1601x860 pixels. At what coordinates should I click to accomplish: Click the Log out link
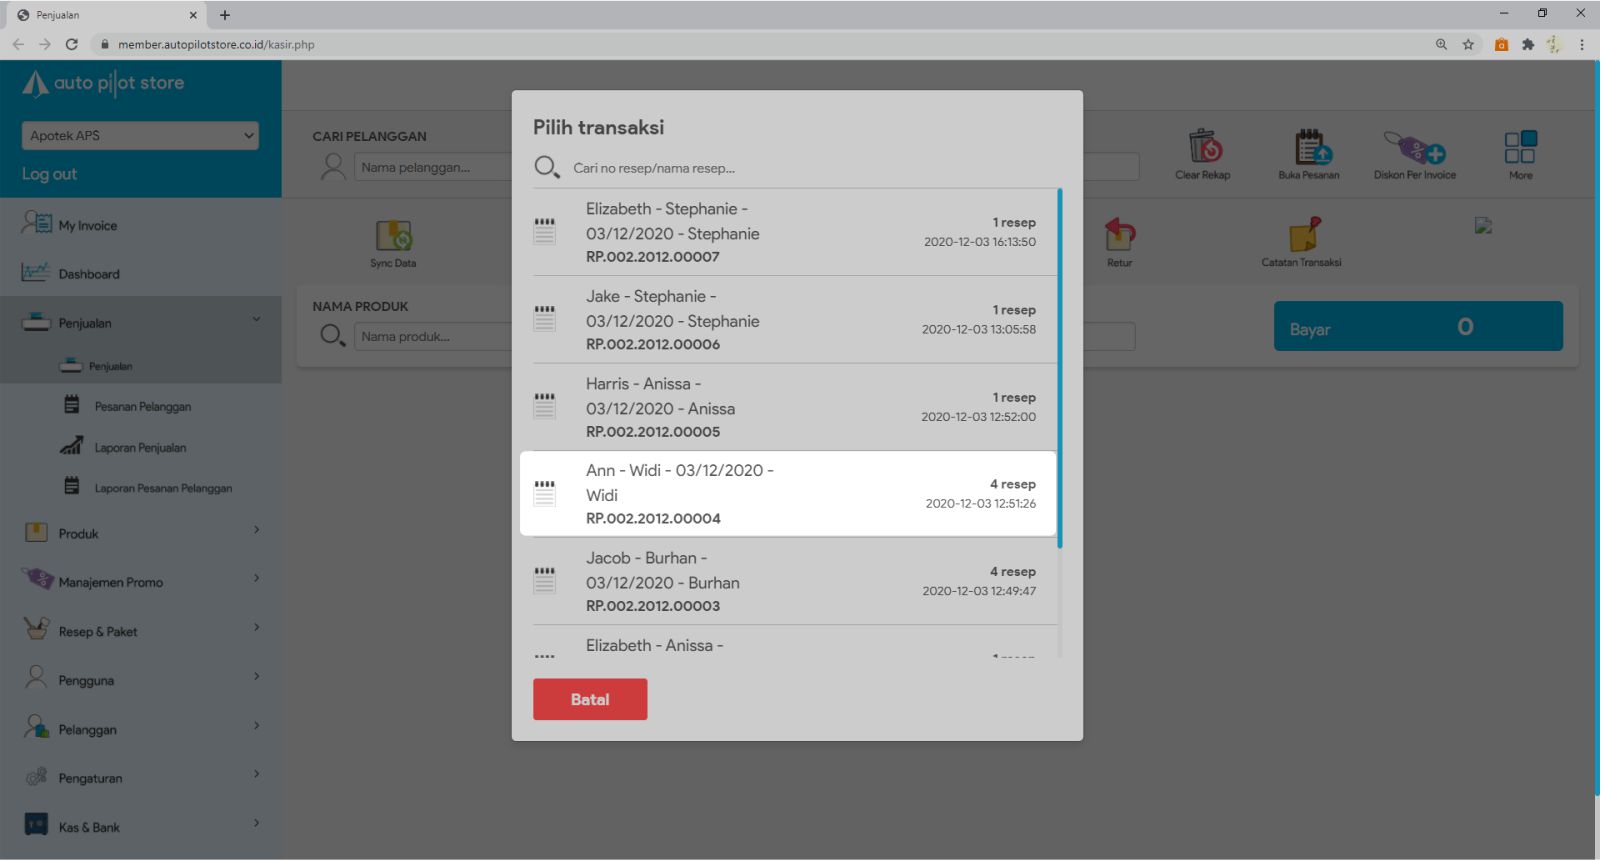pos(50,174)
